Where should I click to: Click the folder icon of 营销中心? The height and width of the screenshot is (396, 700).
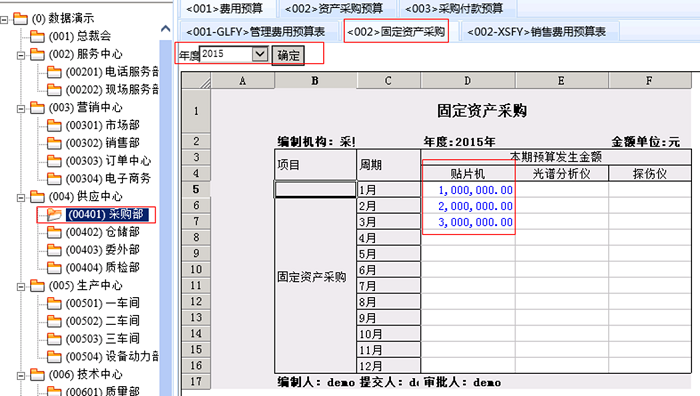pyautogui.click(x=37, y=108)
